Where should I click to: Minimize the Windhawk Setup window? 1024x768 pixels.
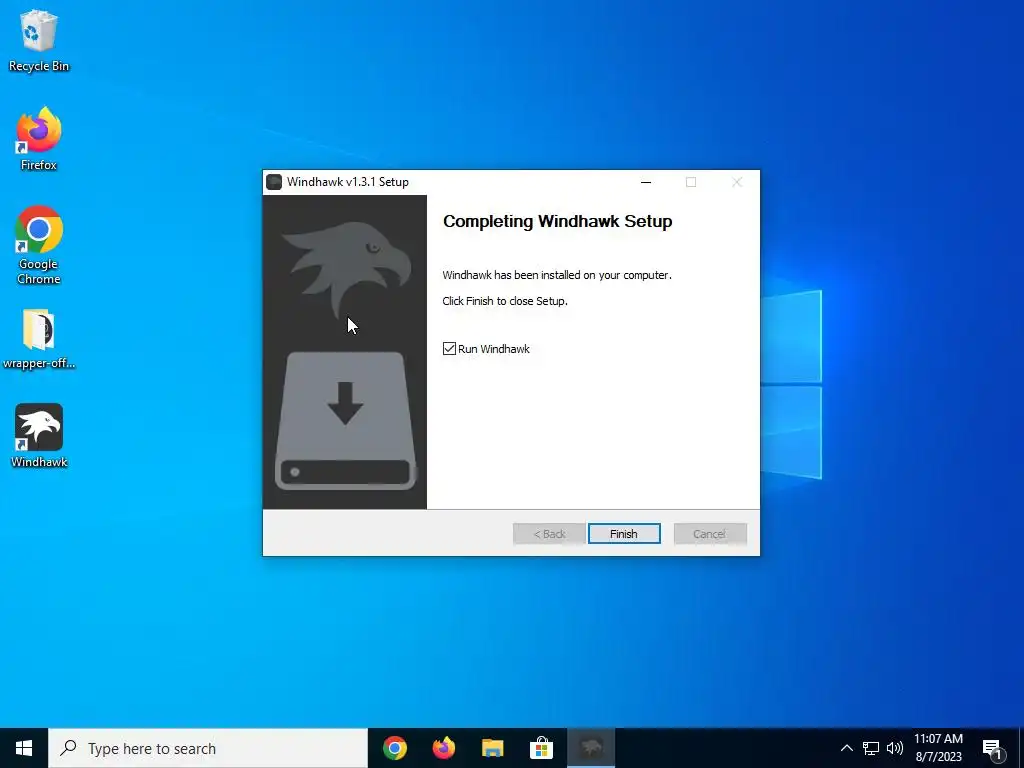pyautogui.click(x=646, y=182)
